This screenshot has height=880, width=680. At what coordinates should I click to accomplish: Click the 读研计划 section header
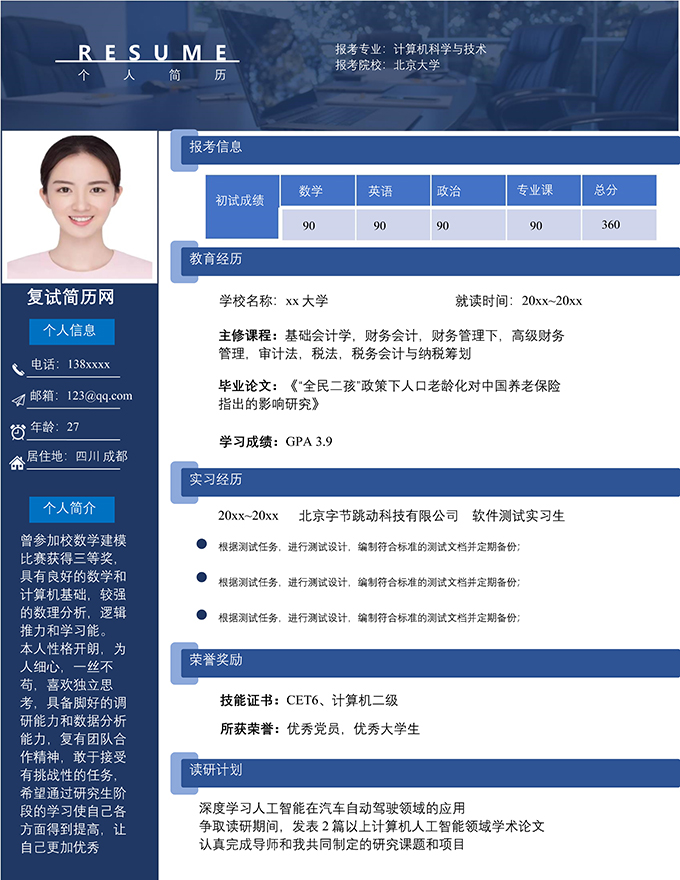[x=430, y=773]
